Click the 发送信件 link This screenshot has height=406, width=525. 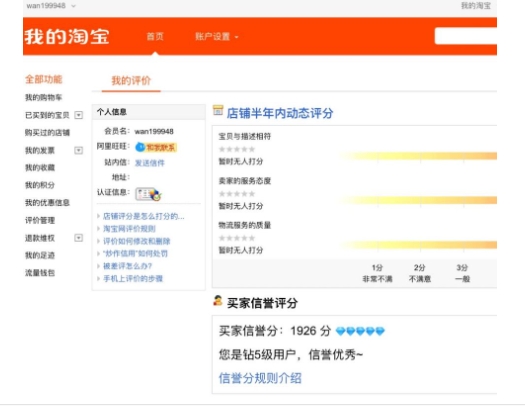coord(150,163)
